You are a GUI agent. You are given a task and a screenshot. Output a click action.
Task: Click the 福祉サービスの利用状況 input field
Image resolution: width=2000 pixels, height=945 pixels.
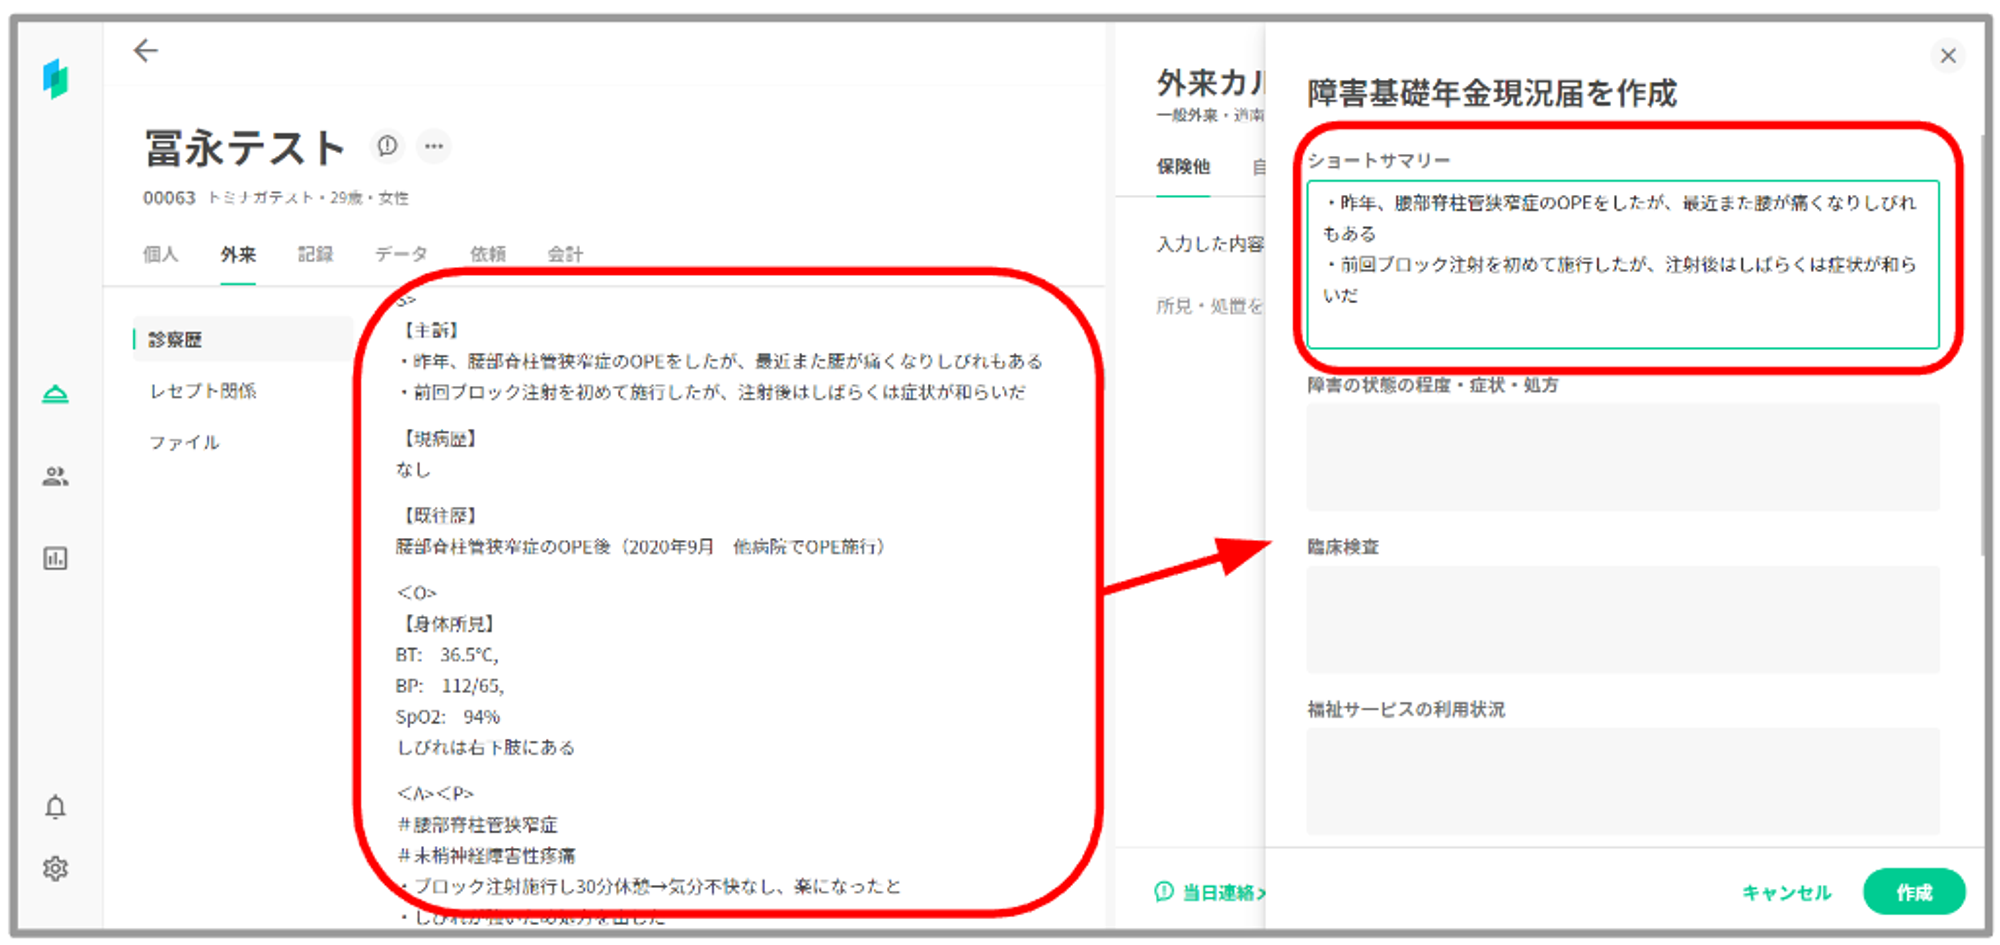(1622, 781)
